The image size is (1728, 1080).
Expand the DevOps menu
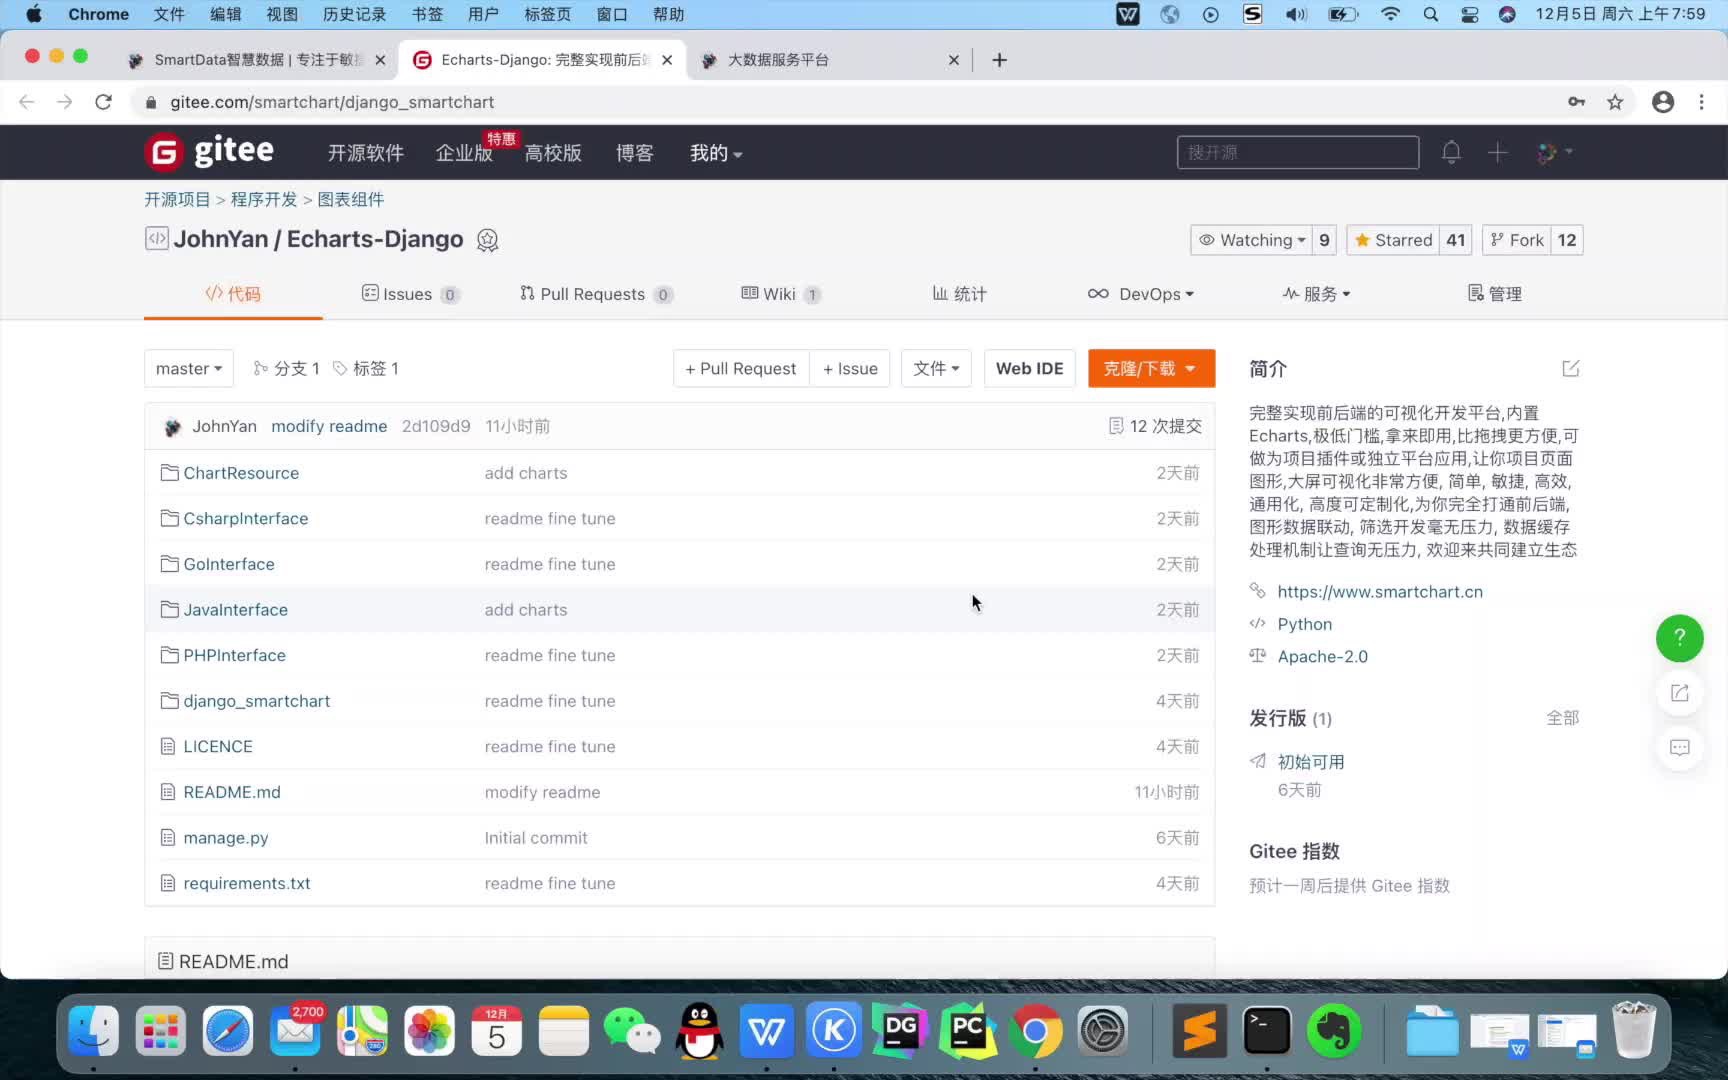pyautogui.click(x=1141, y=294)
